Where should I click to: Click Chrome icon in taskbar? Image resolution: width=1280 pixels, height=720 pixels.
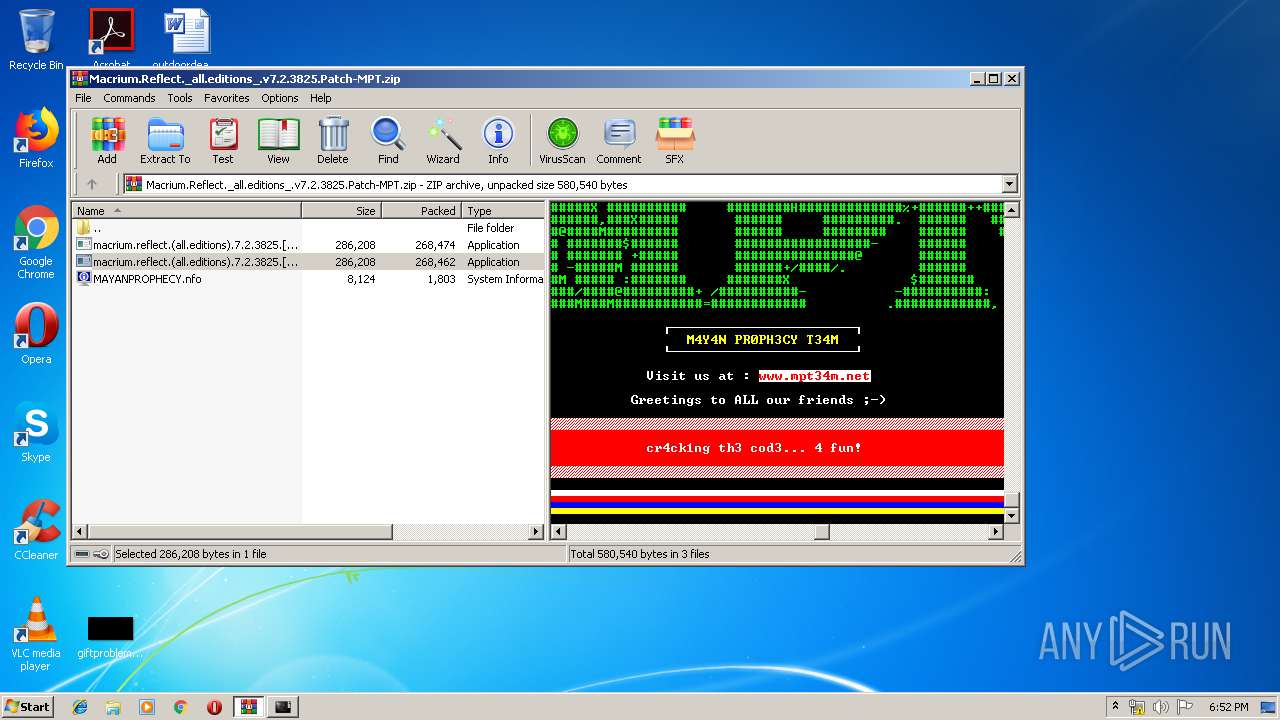click(180, 707)
